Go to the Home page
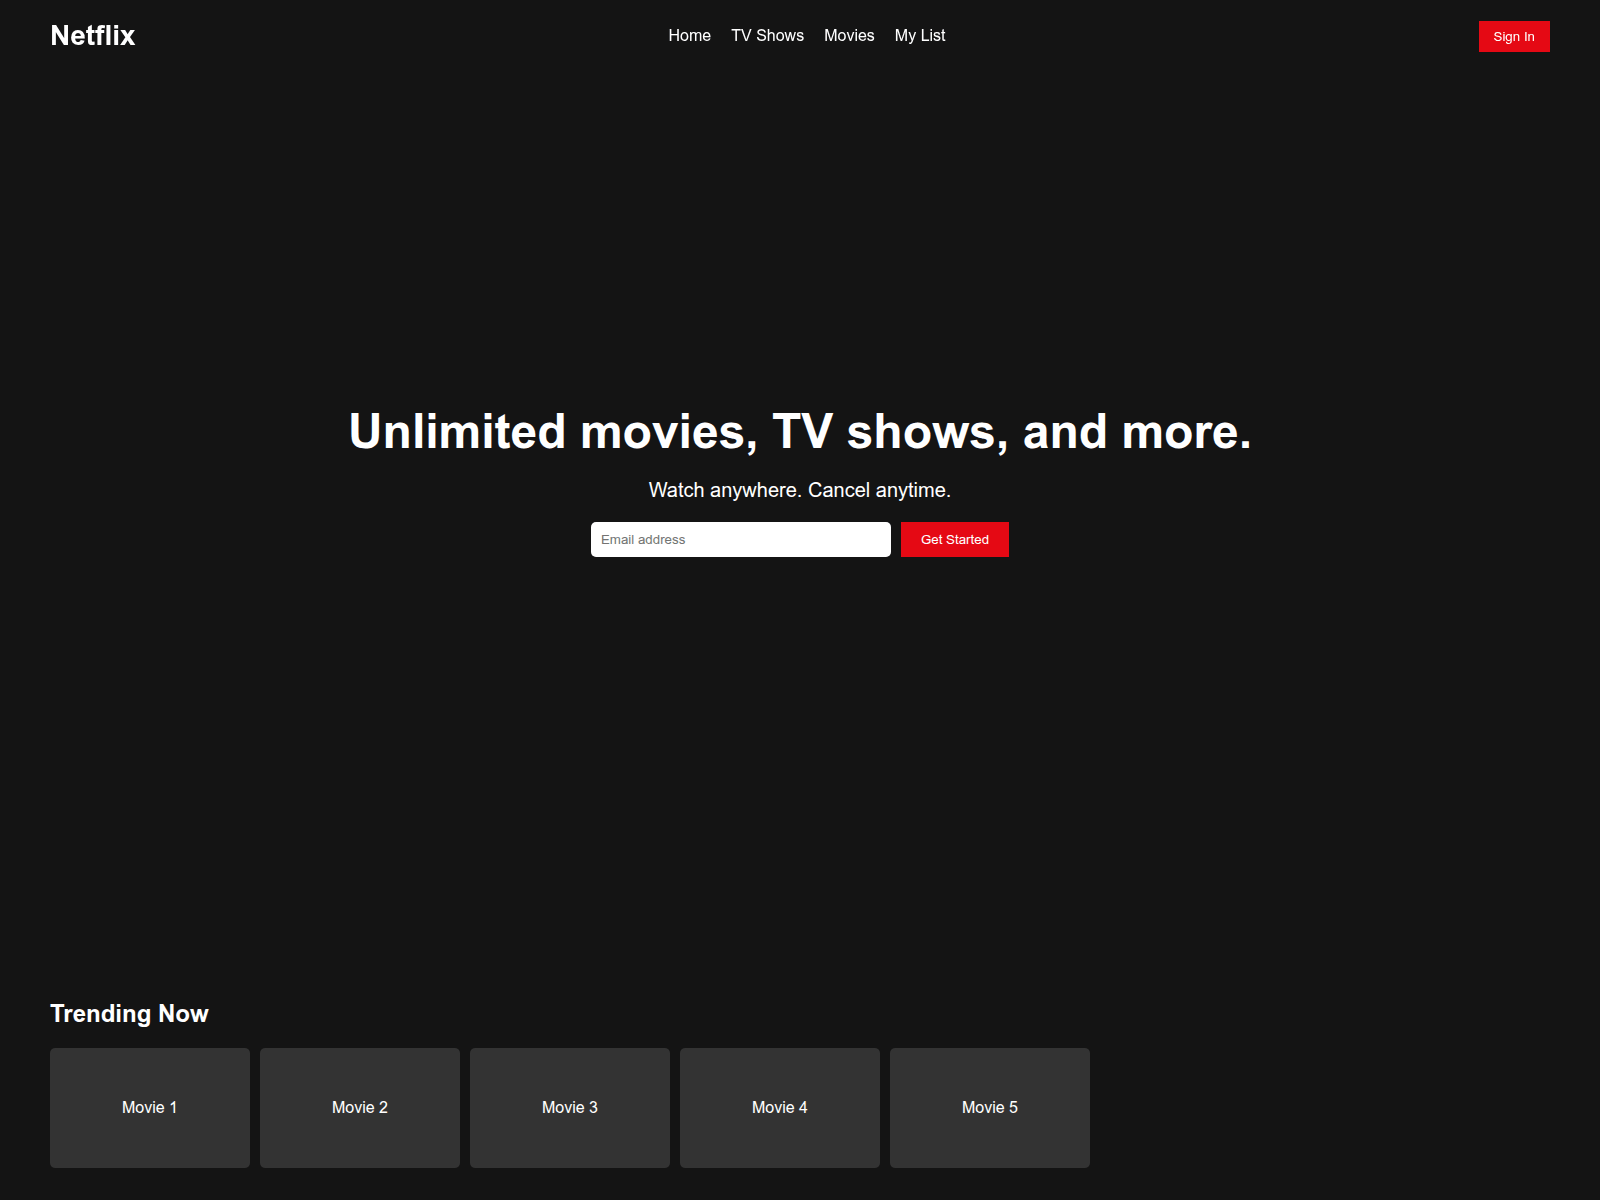This screenshot has width=1600, height=1200. click(x=689, y=36)
